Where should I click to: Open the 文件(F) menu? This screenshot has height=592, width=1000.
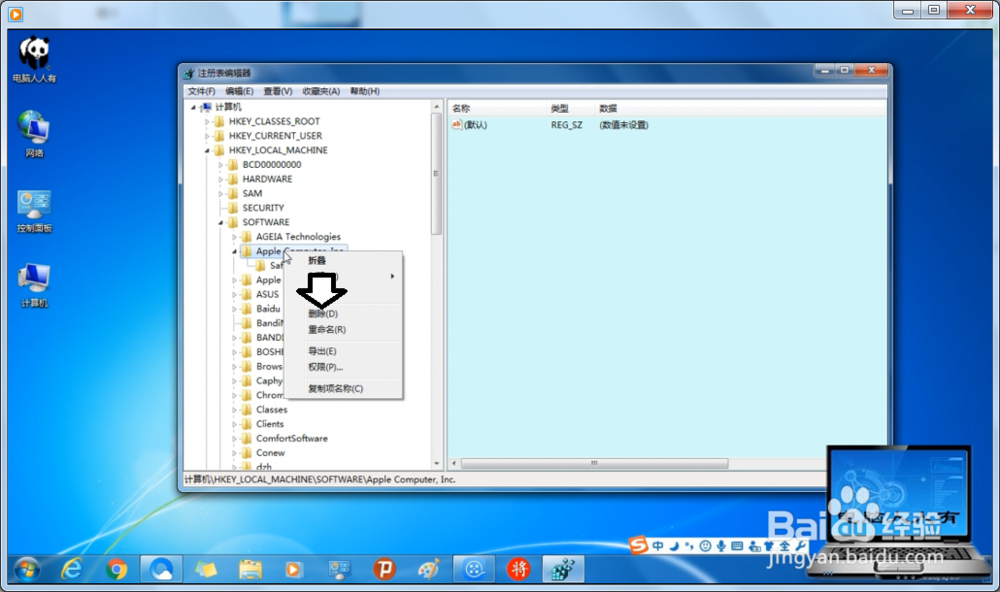point(201,91)
